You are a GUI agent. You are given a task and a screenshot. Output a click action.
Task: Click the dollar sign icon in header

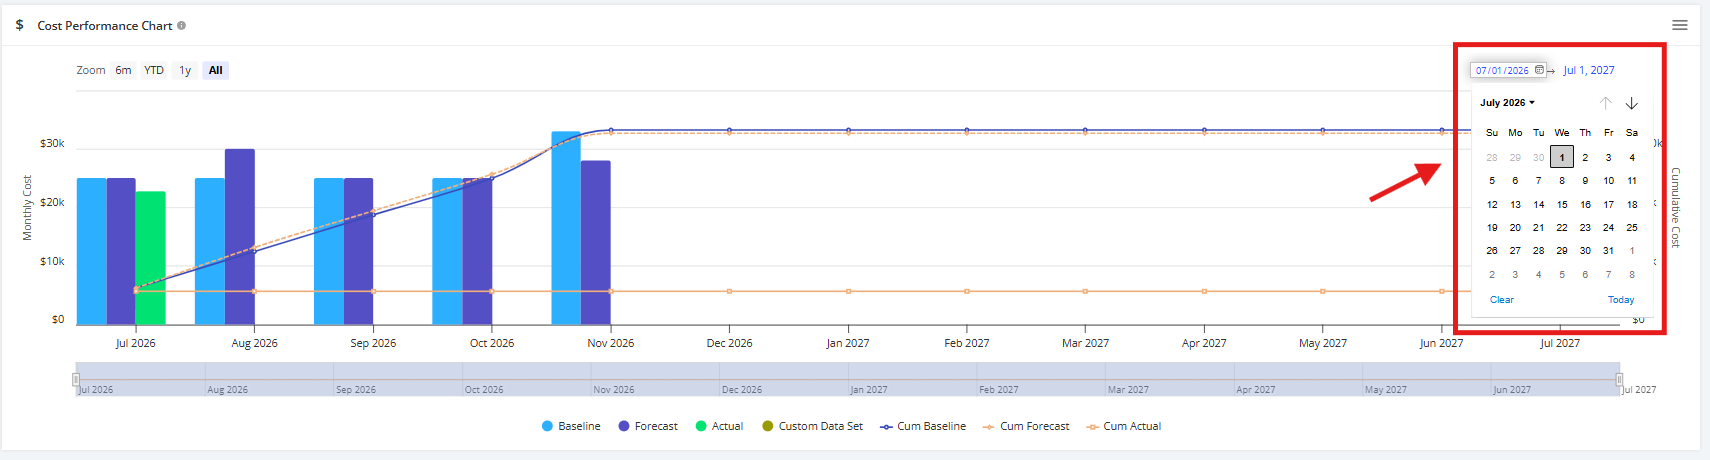pos(19,25)
